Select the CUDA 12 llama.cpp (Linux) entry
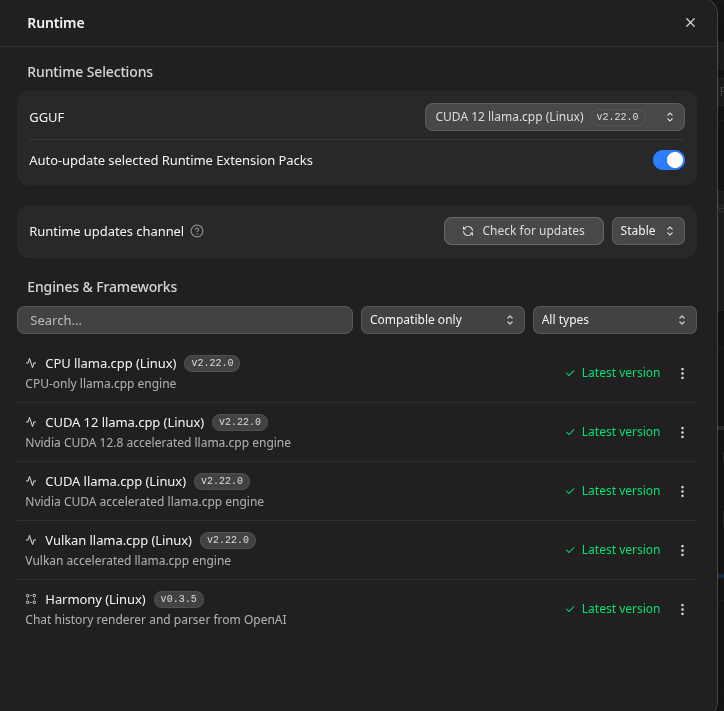Image resolution: width=724 pixels, height=711 pixels. click(x=356, y=432)
